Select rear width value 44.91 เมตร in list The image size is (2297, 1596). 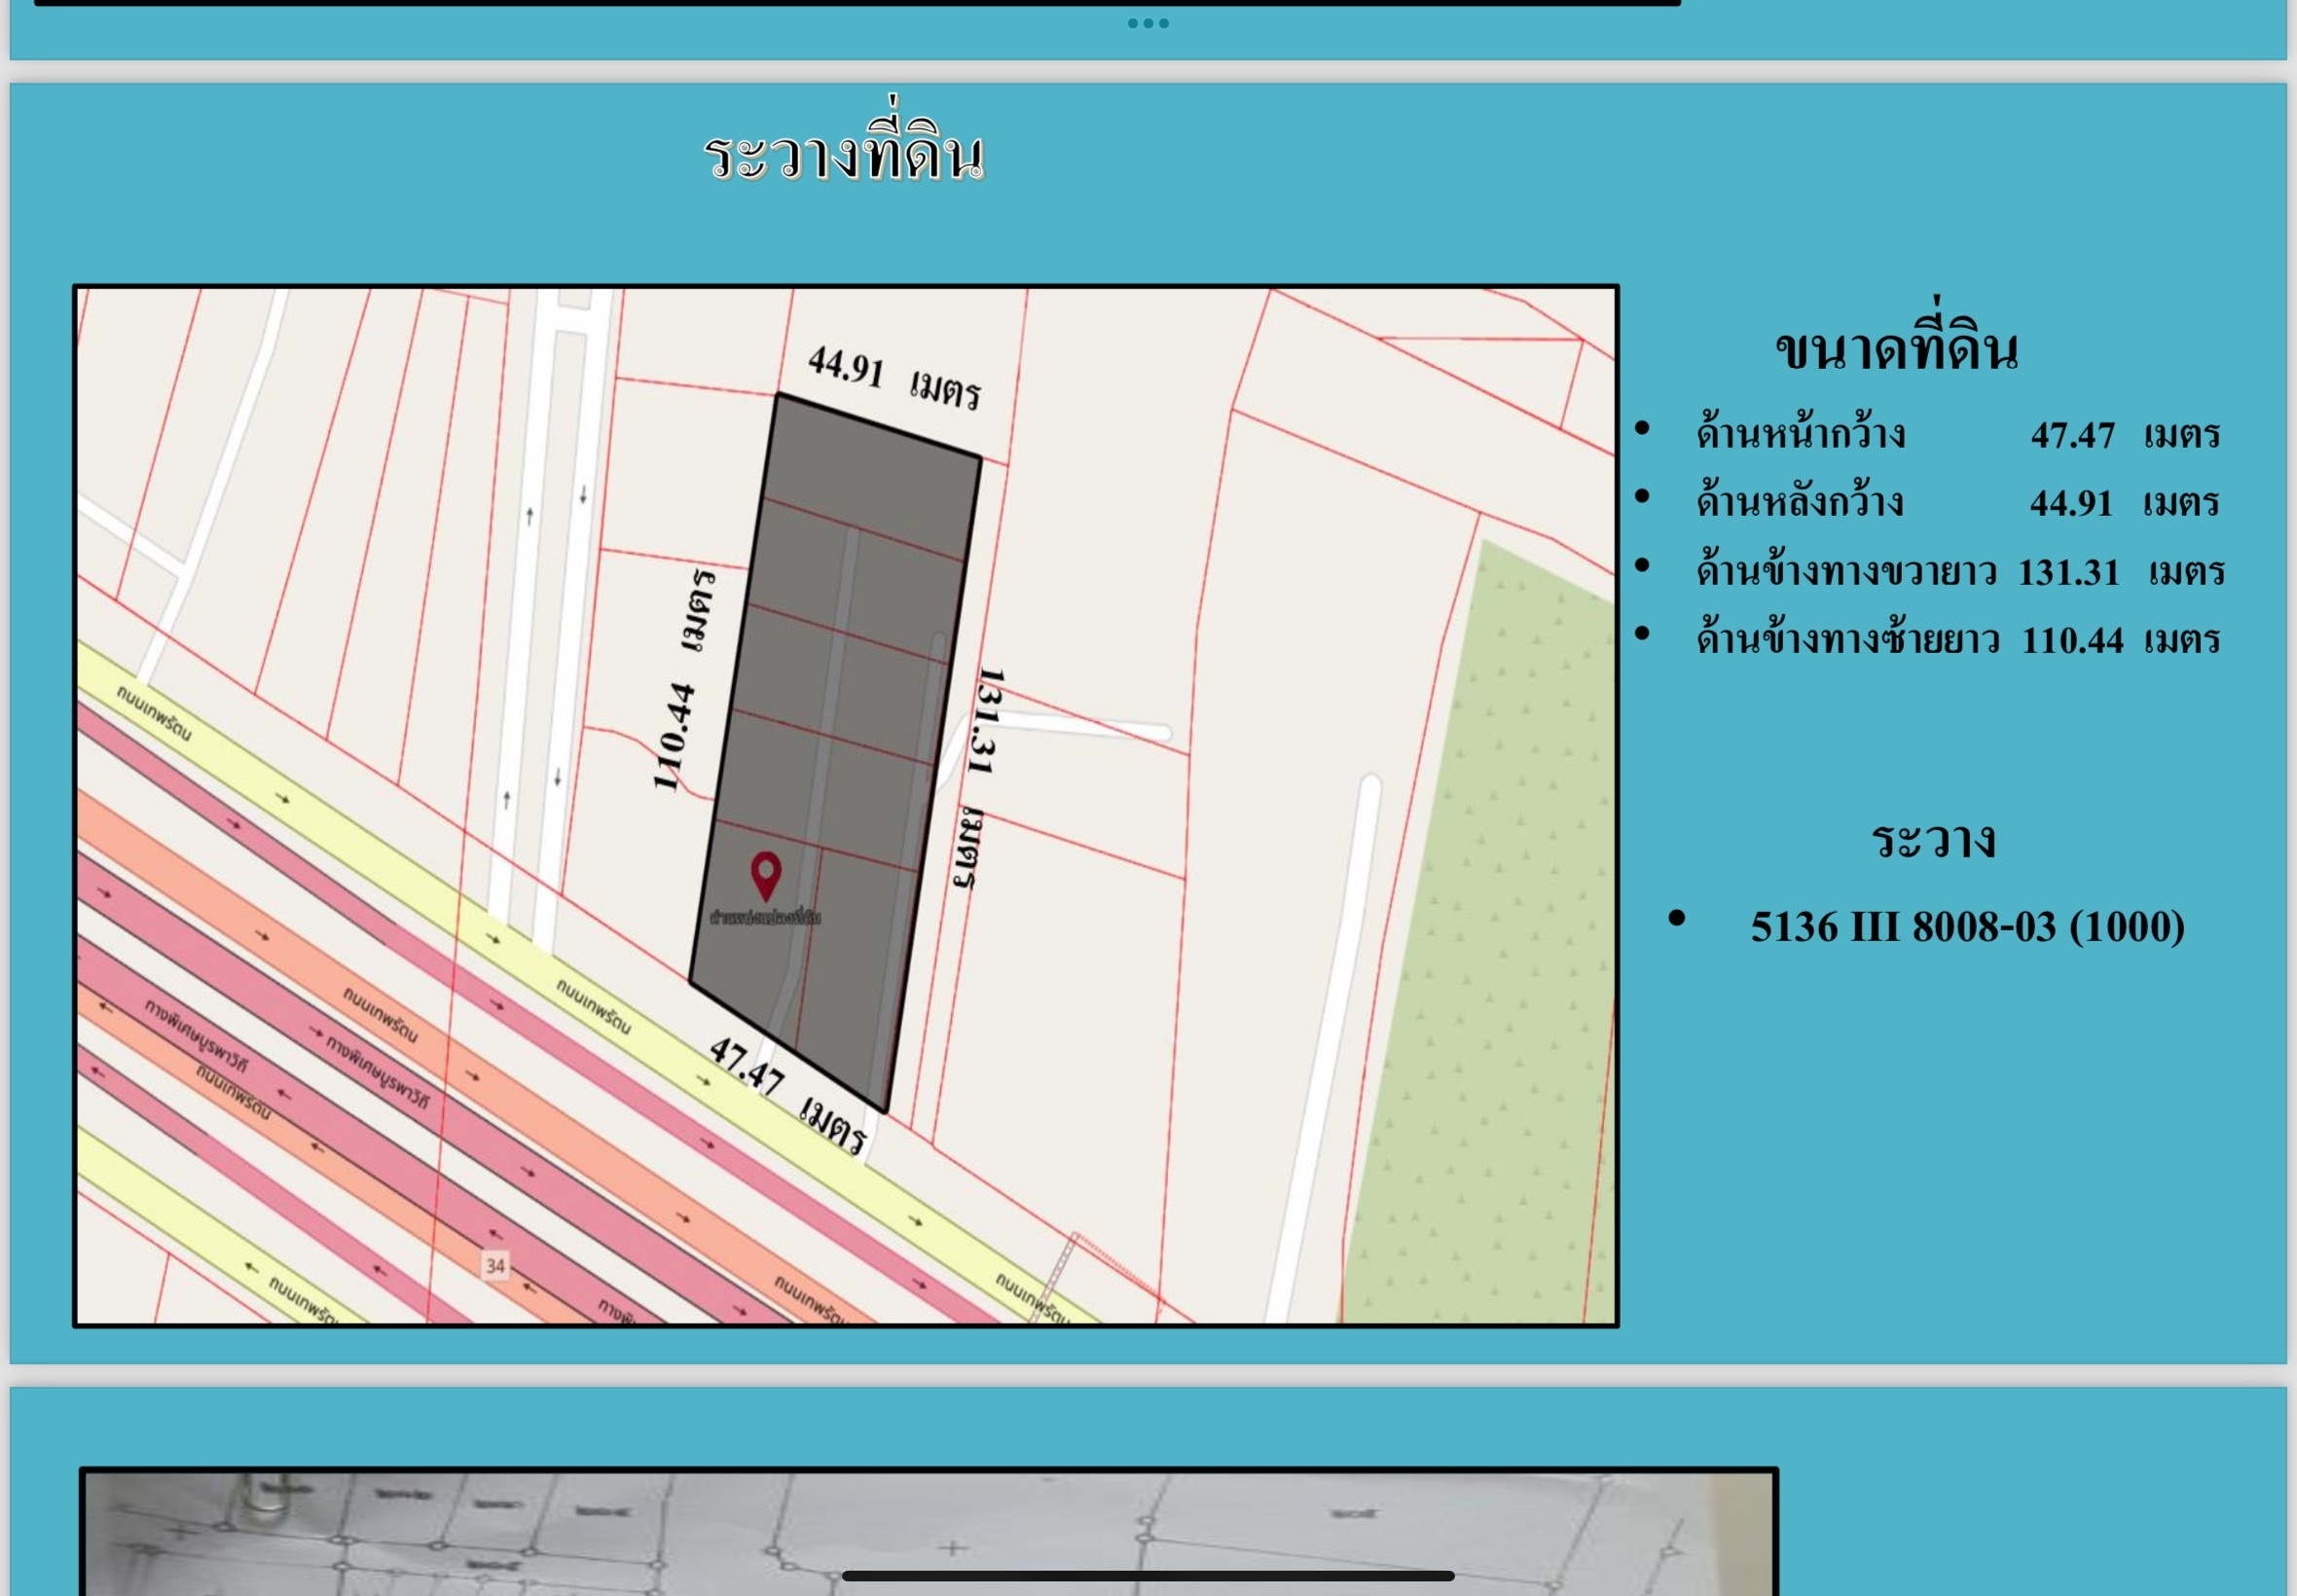(x=2125, y=503)
